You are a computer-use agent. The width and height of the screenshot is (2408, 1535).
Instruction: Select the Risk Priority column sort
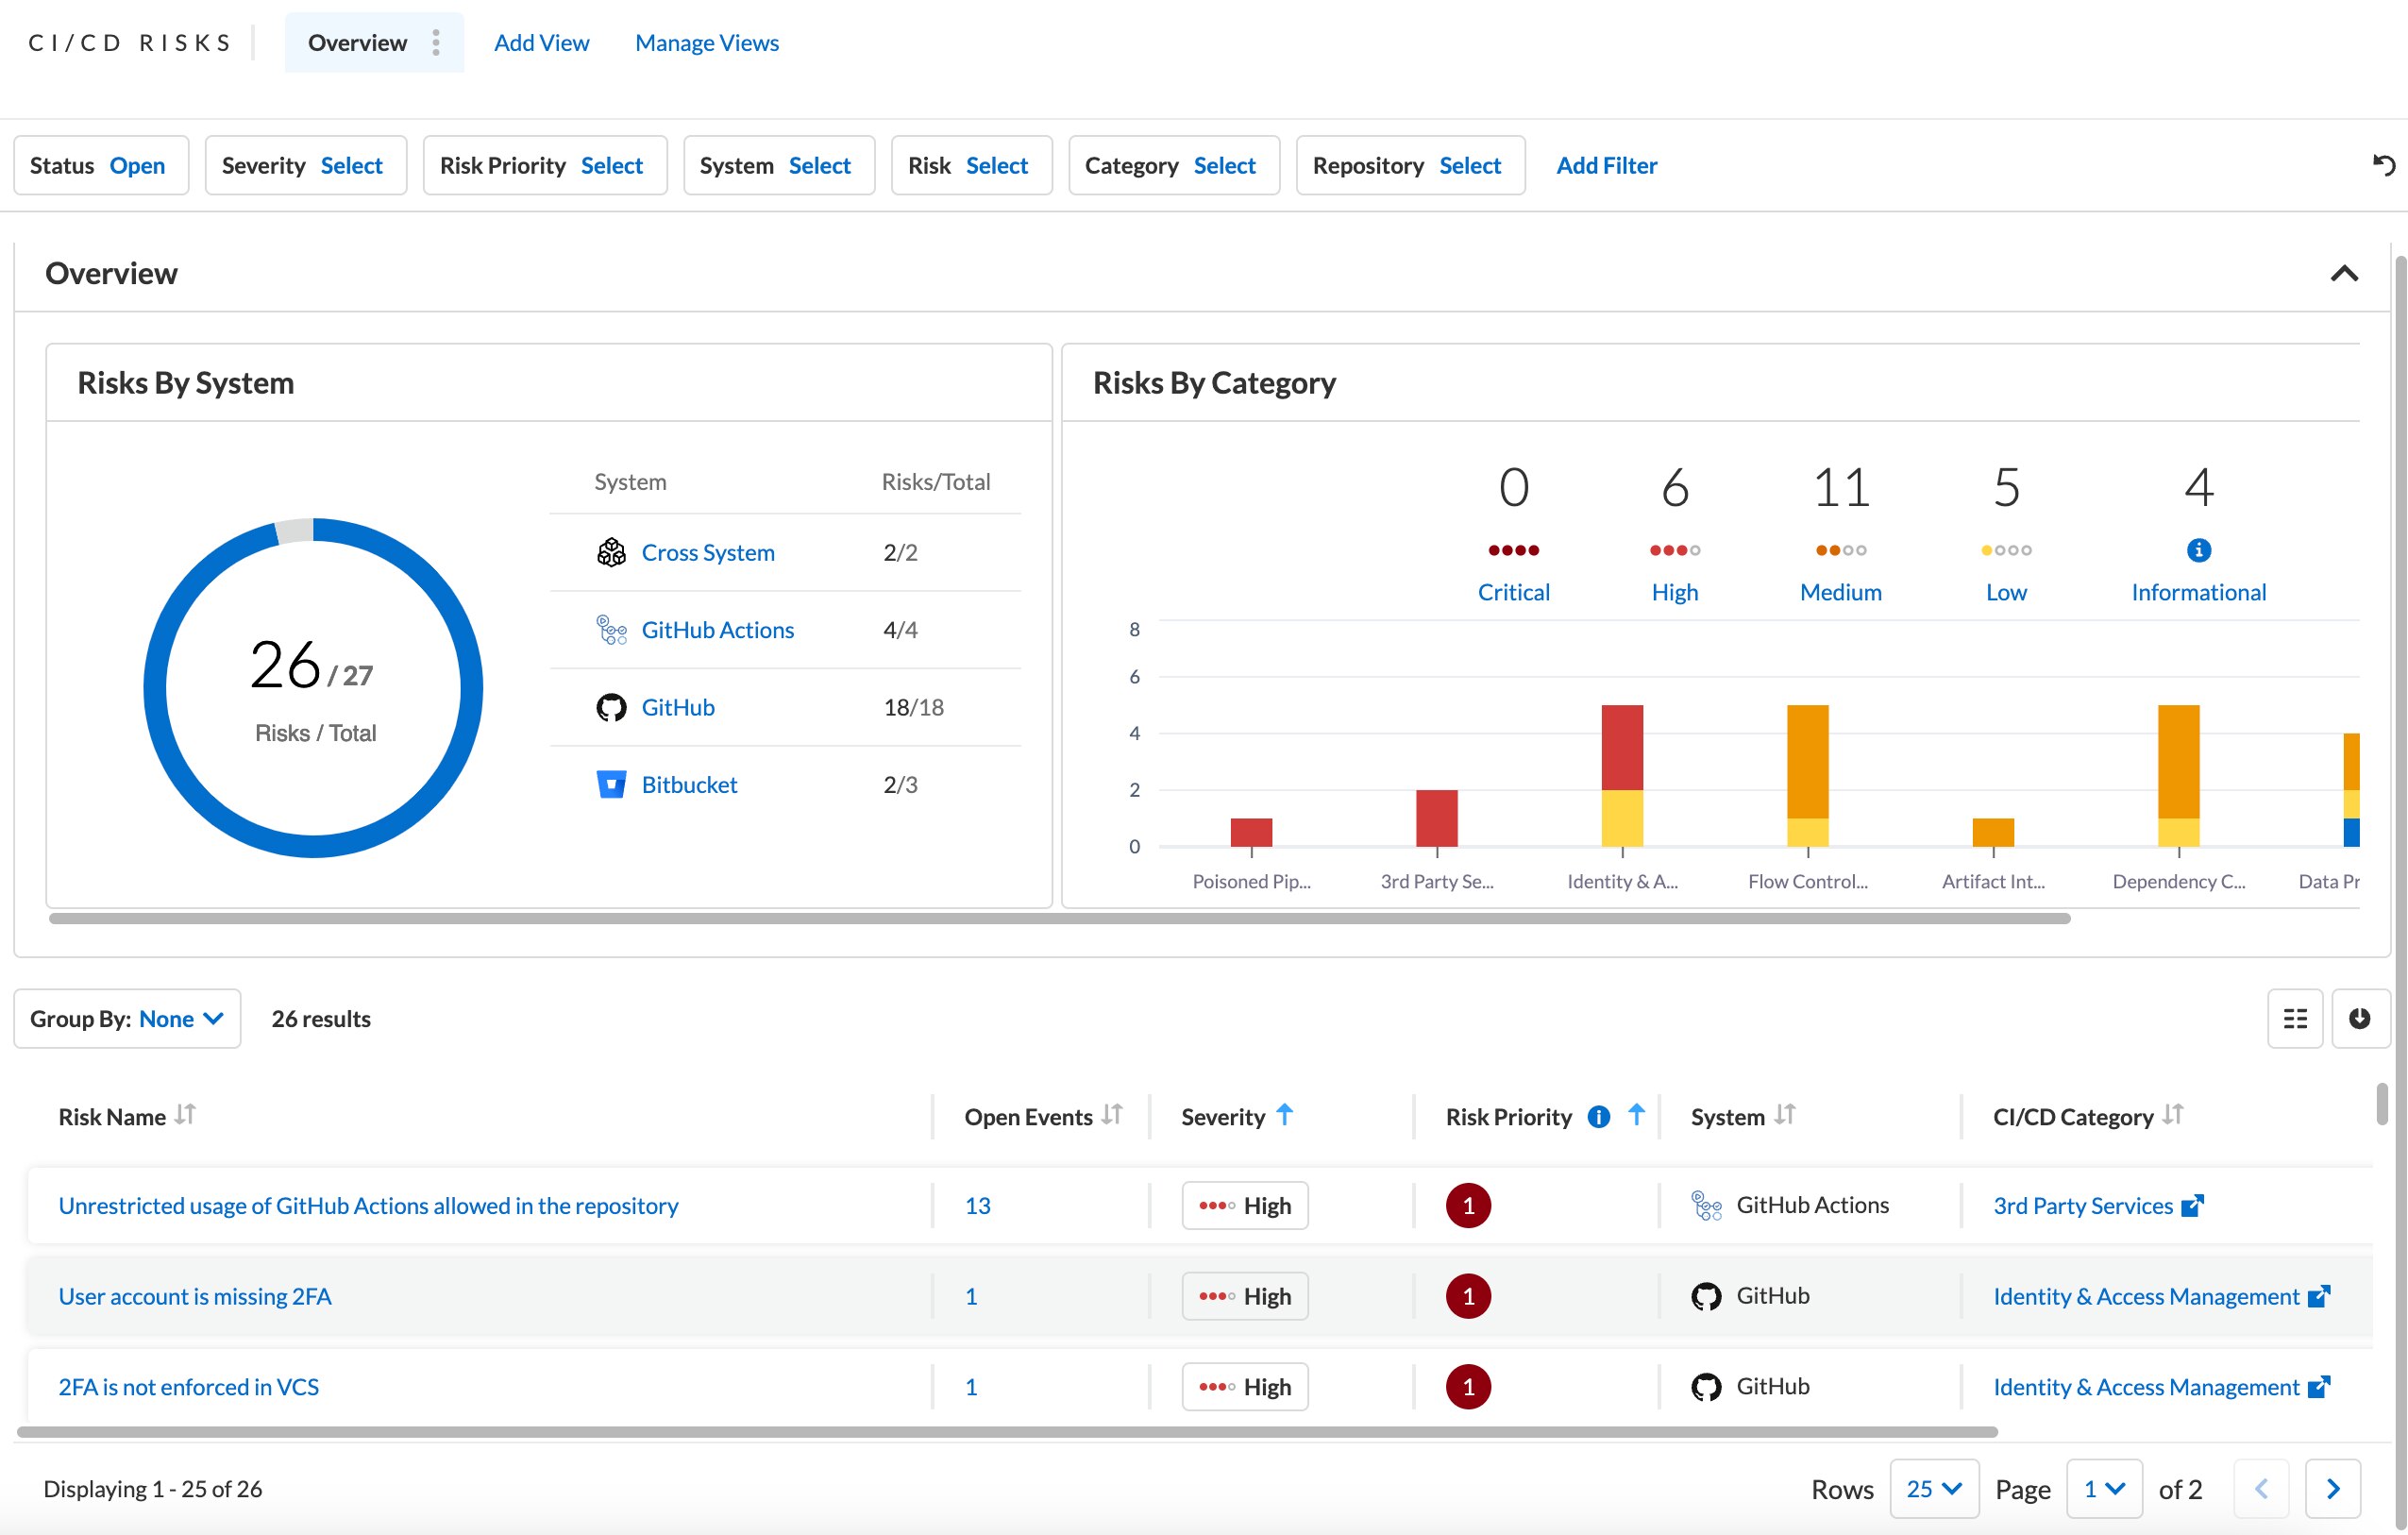(1636, 1116)
